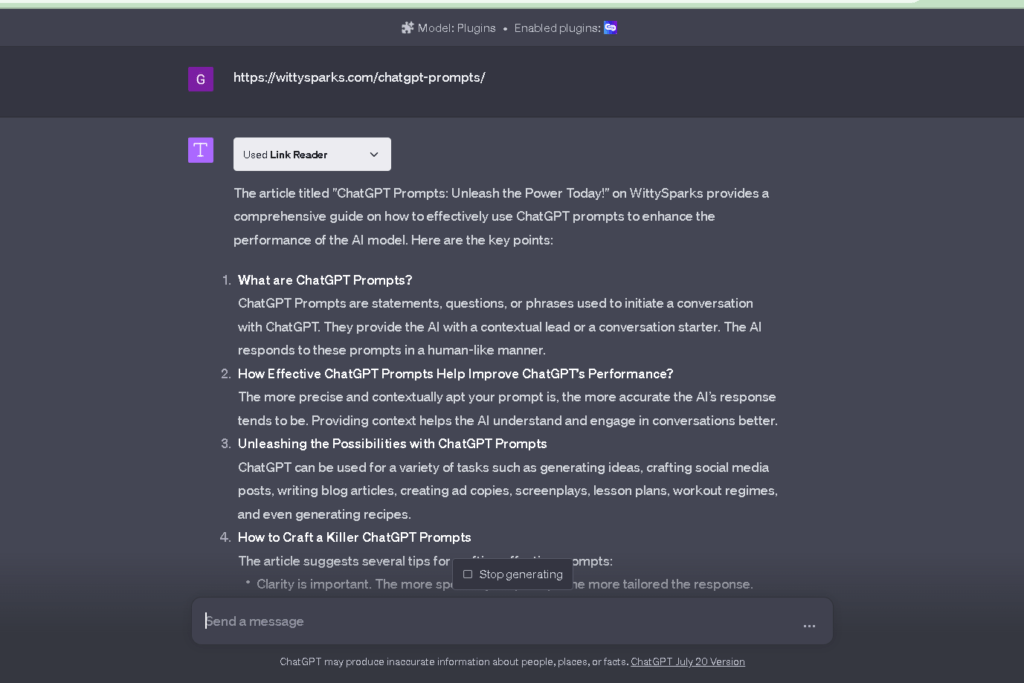Click the purple G user avatar
1024x683 pixels.
[200, 78]
